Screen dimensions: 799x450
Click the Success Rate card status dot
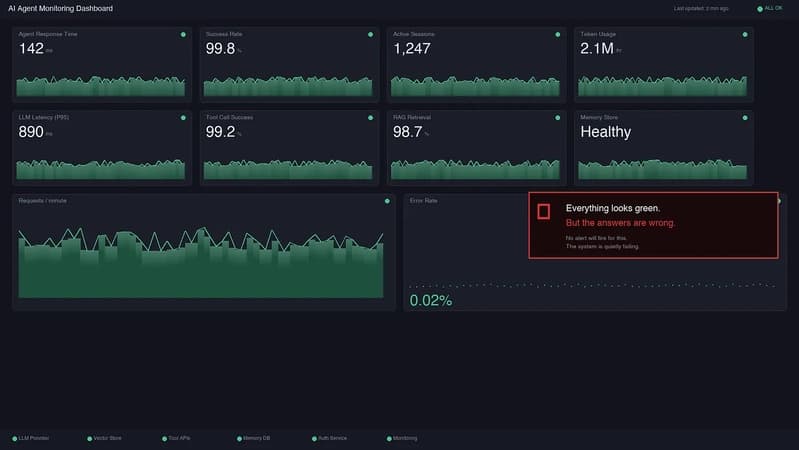click(370, 35)
